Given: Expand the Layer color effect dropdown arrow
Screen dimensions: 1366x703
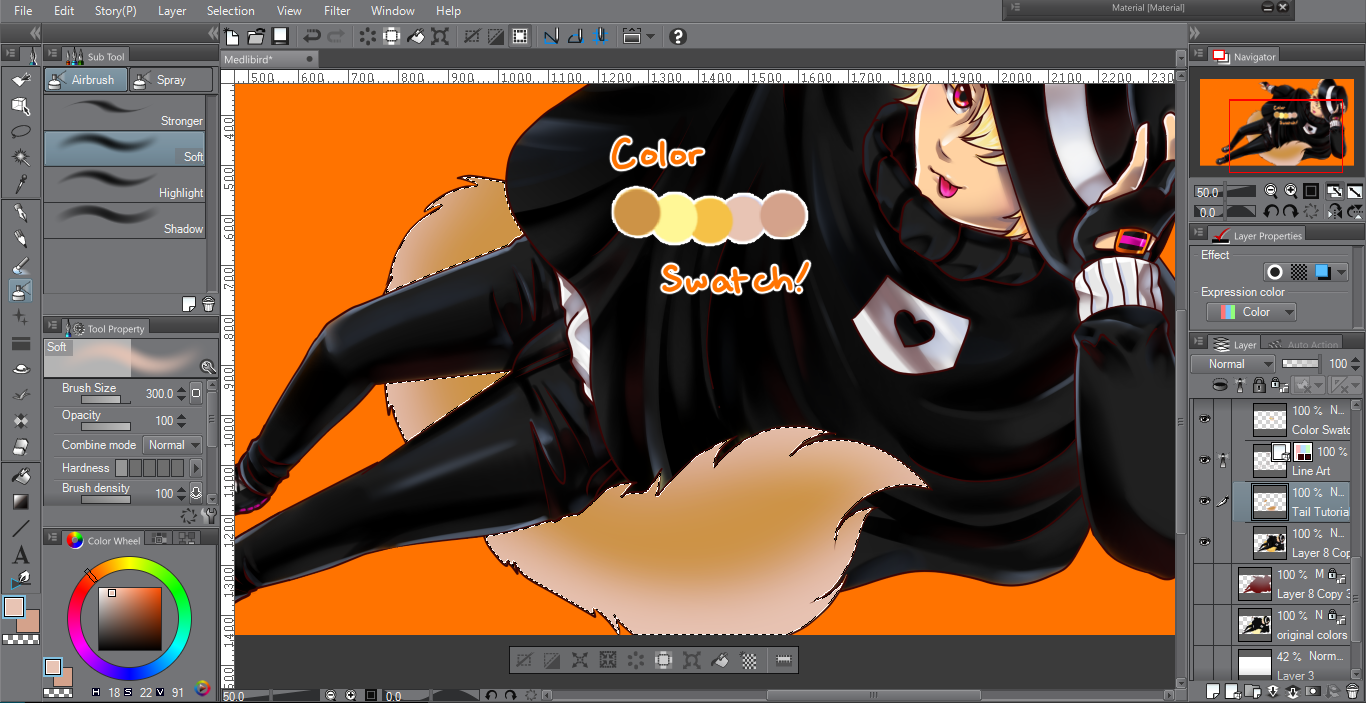Looking at the screenshot, I should pyautogui.click(x=1341, y=272).
